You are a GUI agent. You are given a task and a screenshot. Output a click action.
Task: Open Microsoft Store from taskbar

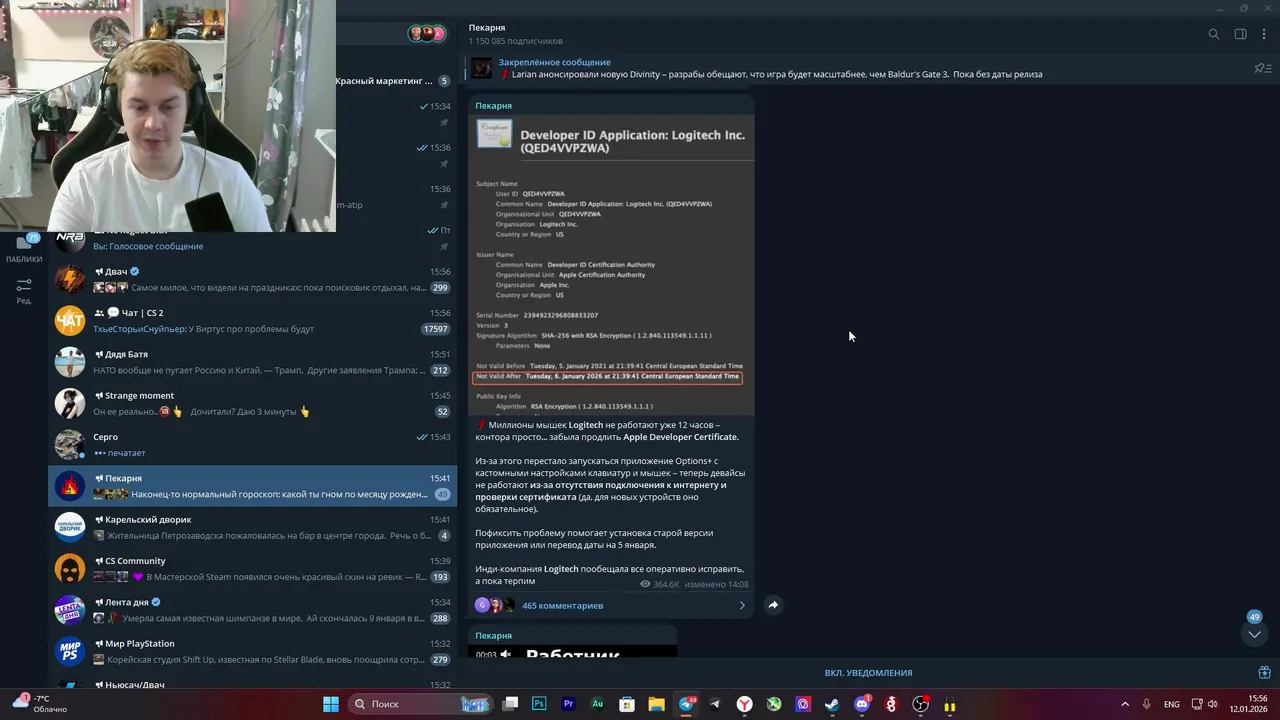[x=627, y=704]
